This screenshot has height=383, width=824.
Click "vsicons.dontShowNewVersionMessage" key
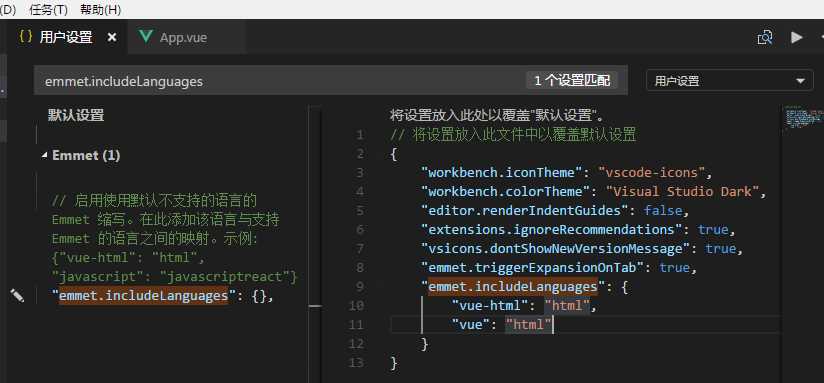tap(555, 249)
